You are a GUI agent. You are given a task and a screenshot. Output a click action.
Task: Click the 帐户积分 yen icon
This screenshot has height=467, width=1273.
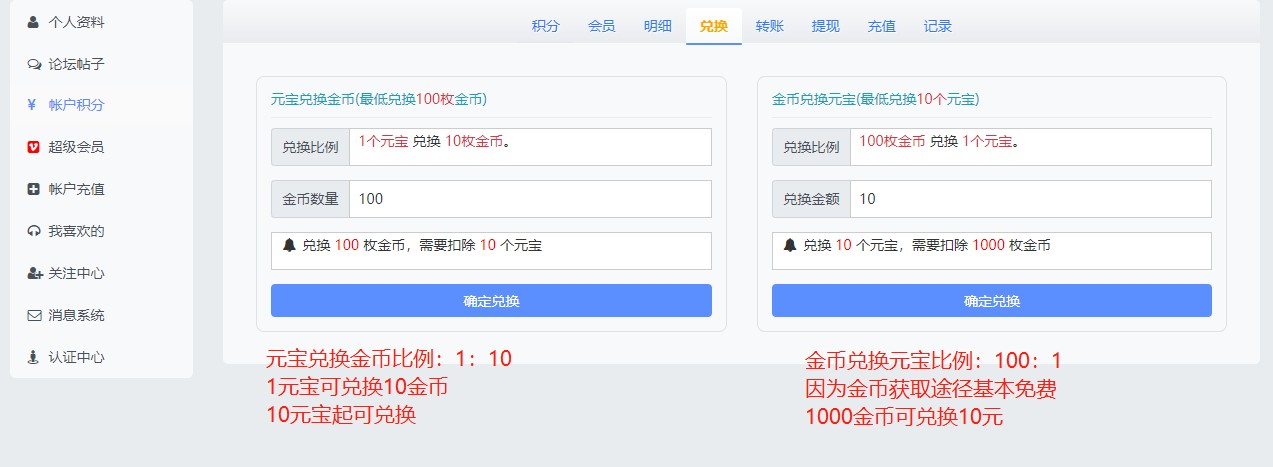click(x=33, y=105)
